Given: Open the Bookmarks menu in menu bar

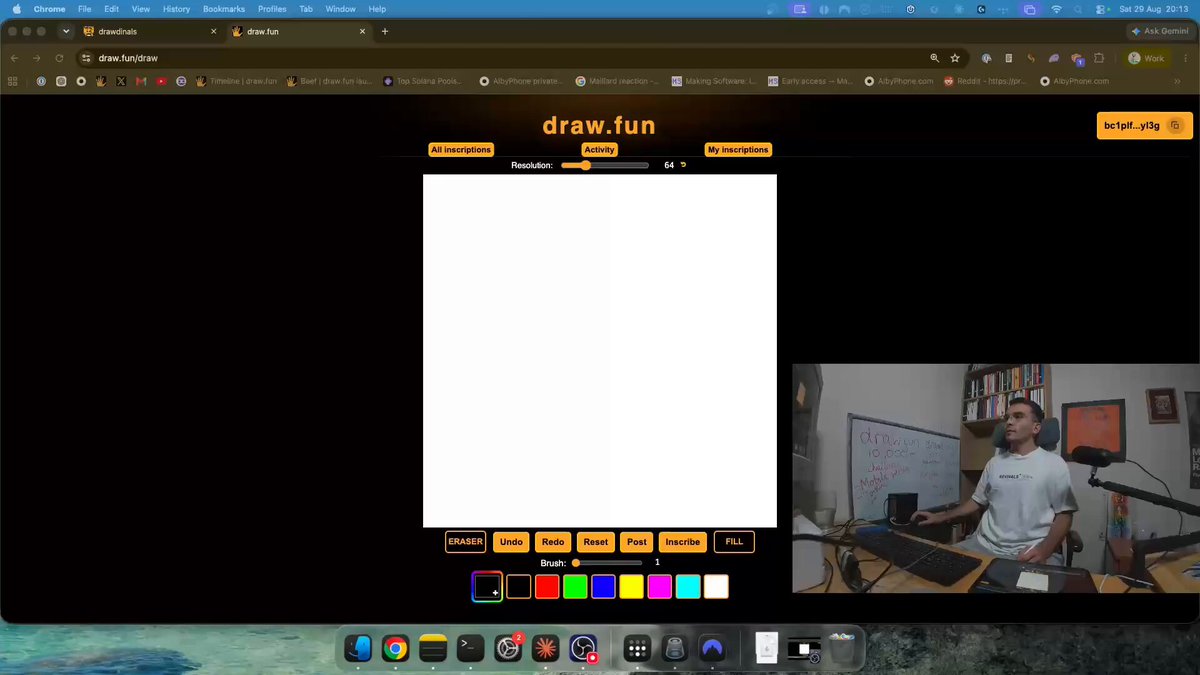Looking at the screenshot, I should point(224,9).
